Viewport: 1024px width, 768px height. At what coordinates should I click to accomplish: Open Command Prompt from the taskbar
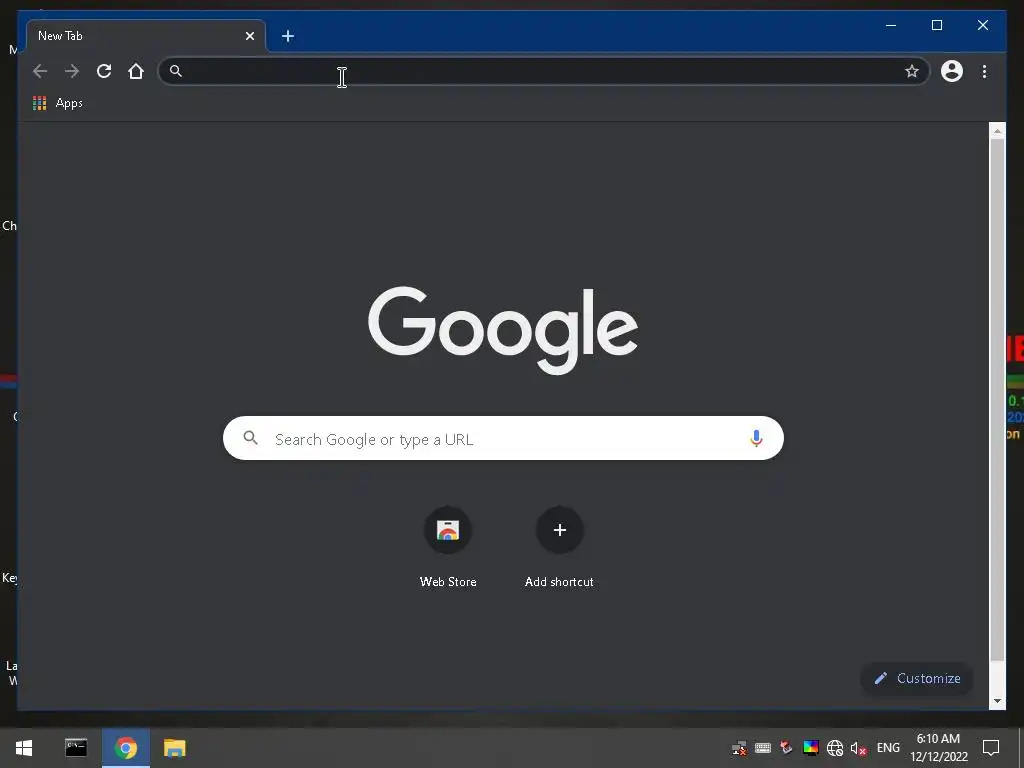(x=76, y=748)
